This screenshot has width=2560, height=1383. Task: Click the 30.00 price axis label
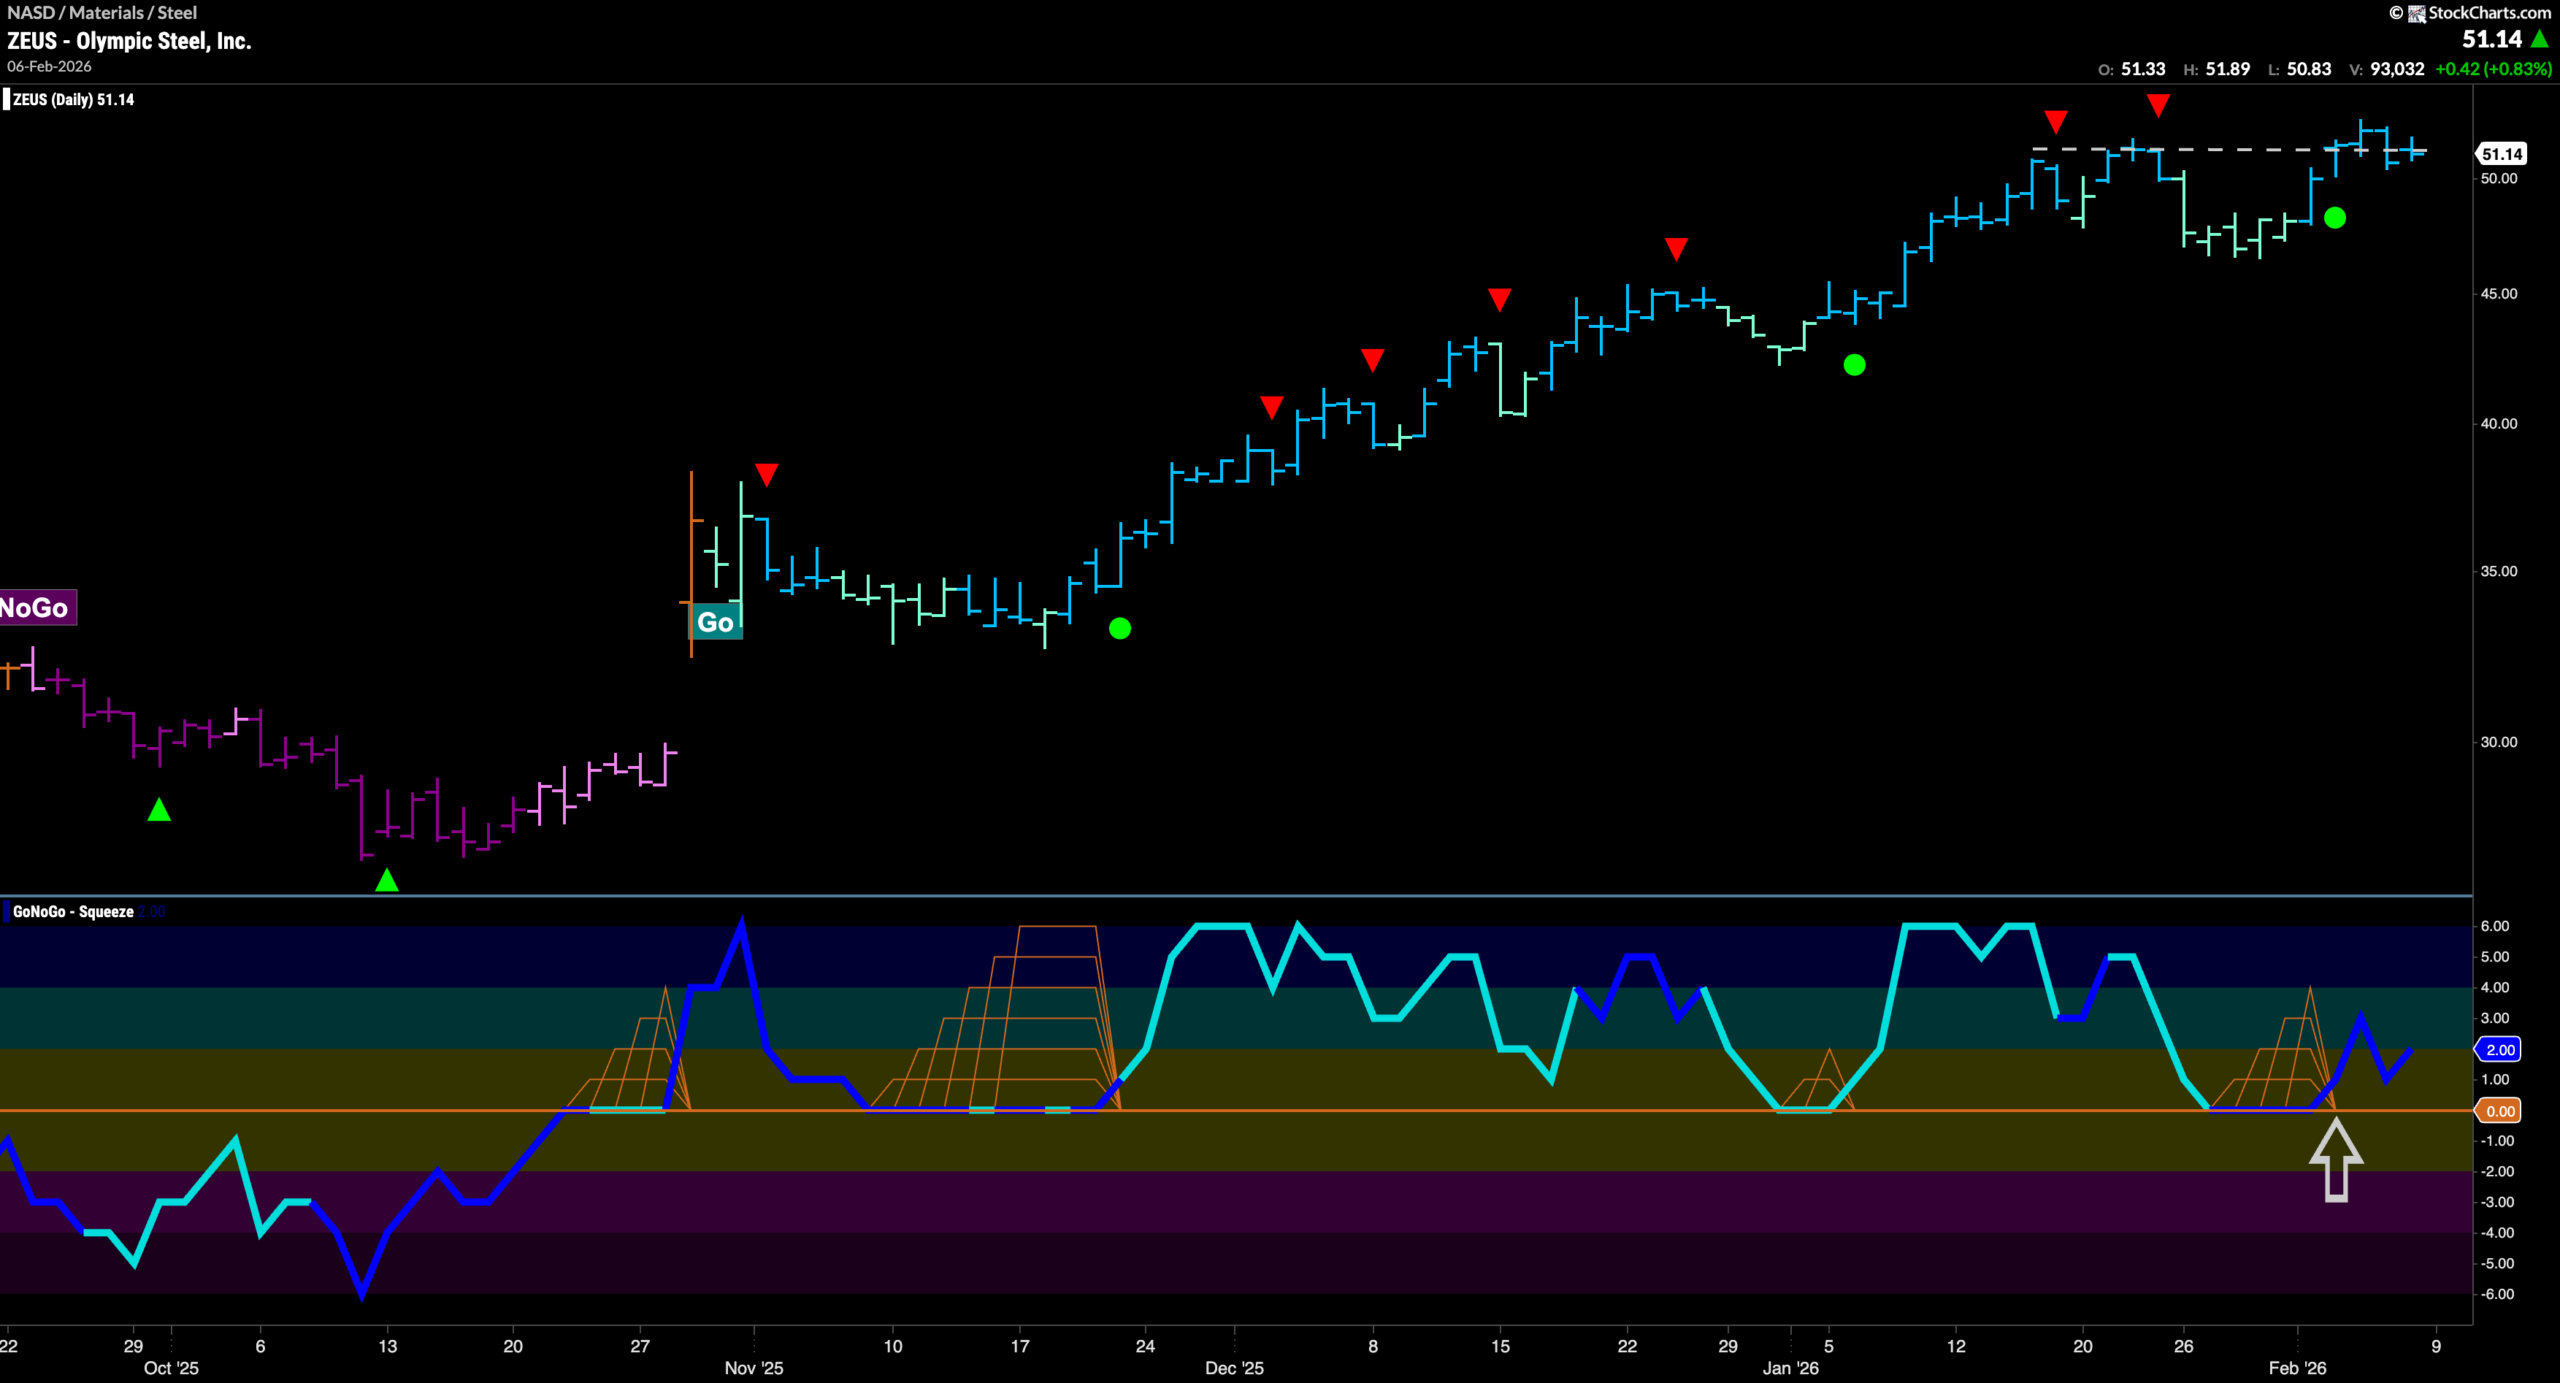coord(2498,742)
